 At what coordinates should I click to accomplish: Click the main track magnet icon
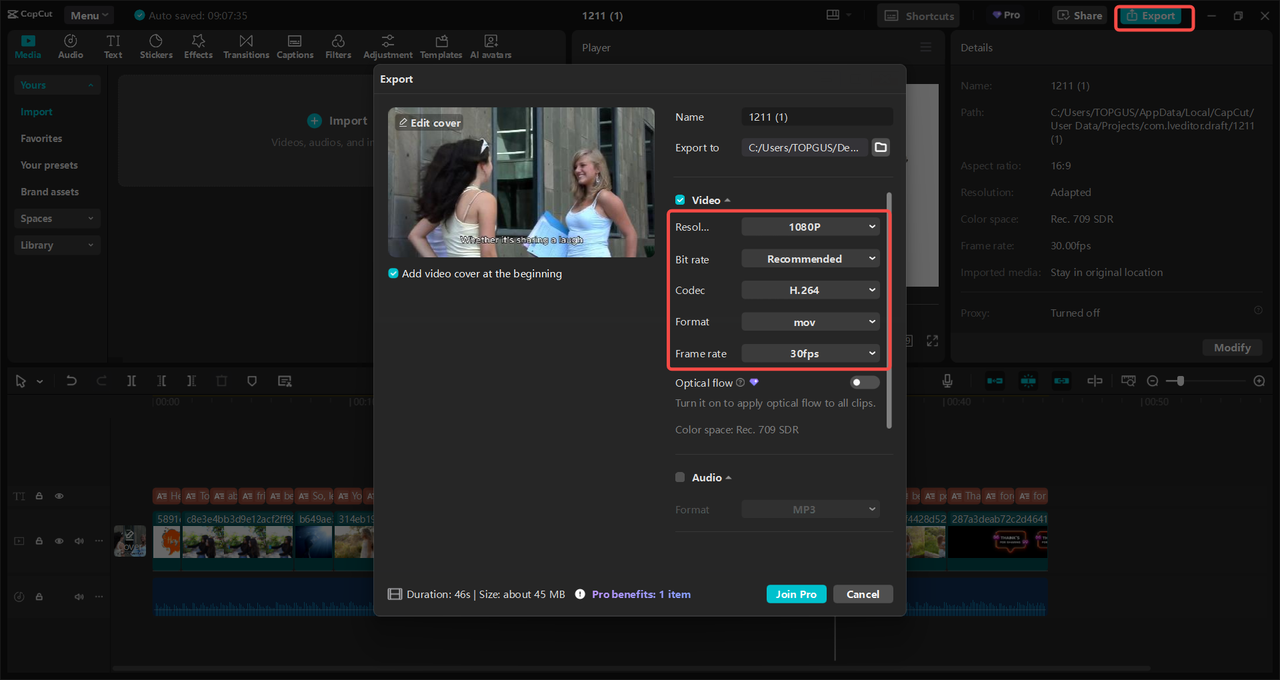pos(995,381)
